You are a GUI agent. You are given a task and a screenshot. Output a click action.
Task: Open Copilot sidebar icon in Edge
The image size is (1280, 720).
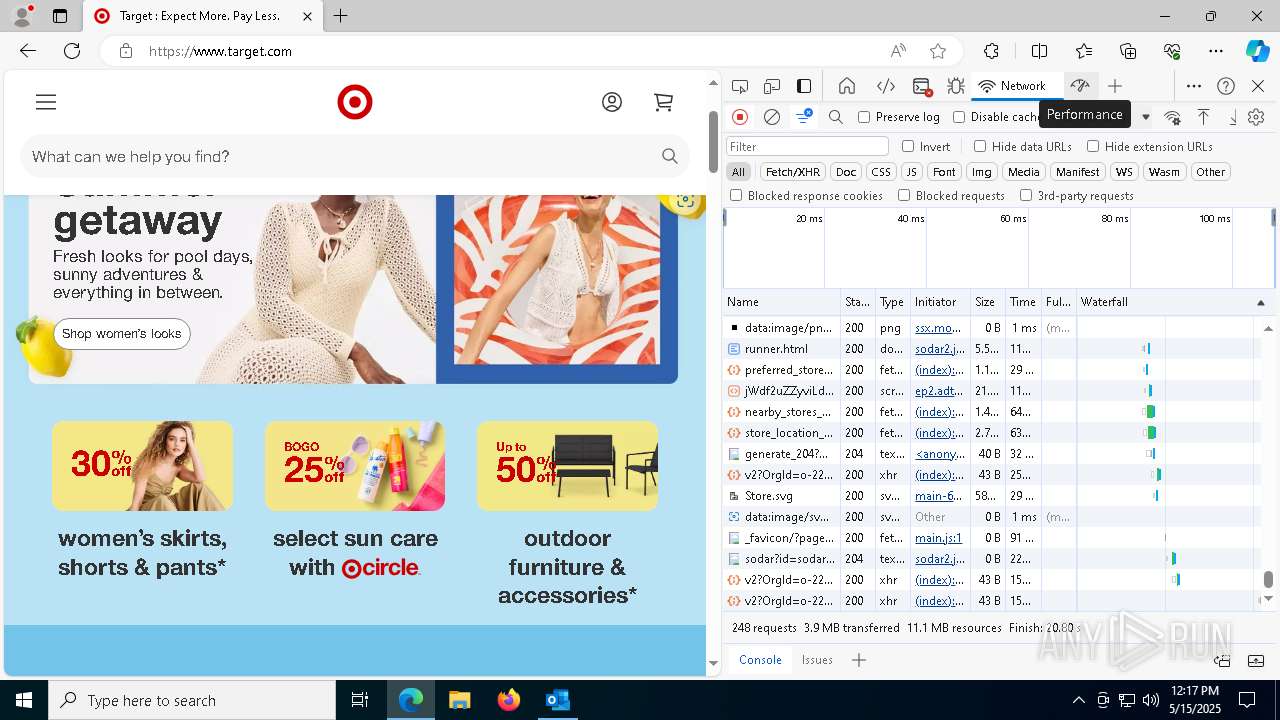[x=1257, y=51]
